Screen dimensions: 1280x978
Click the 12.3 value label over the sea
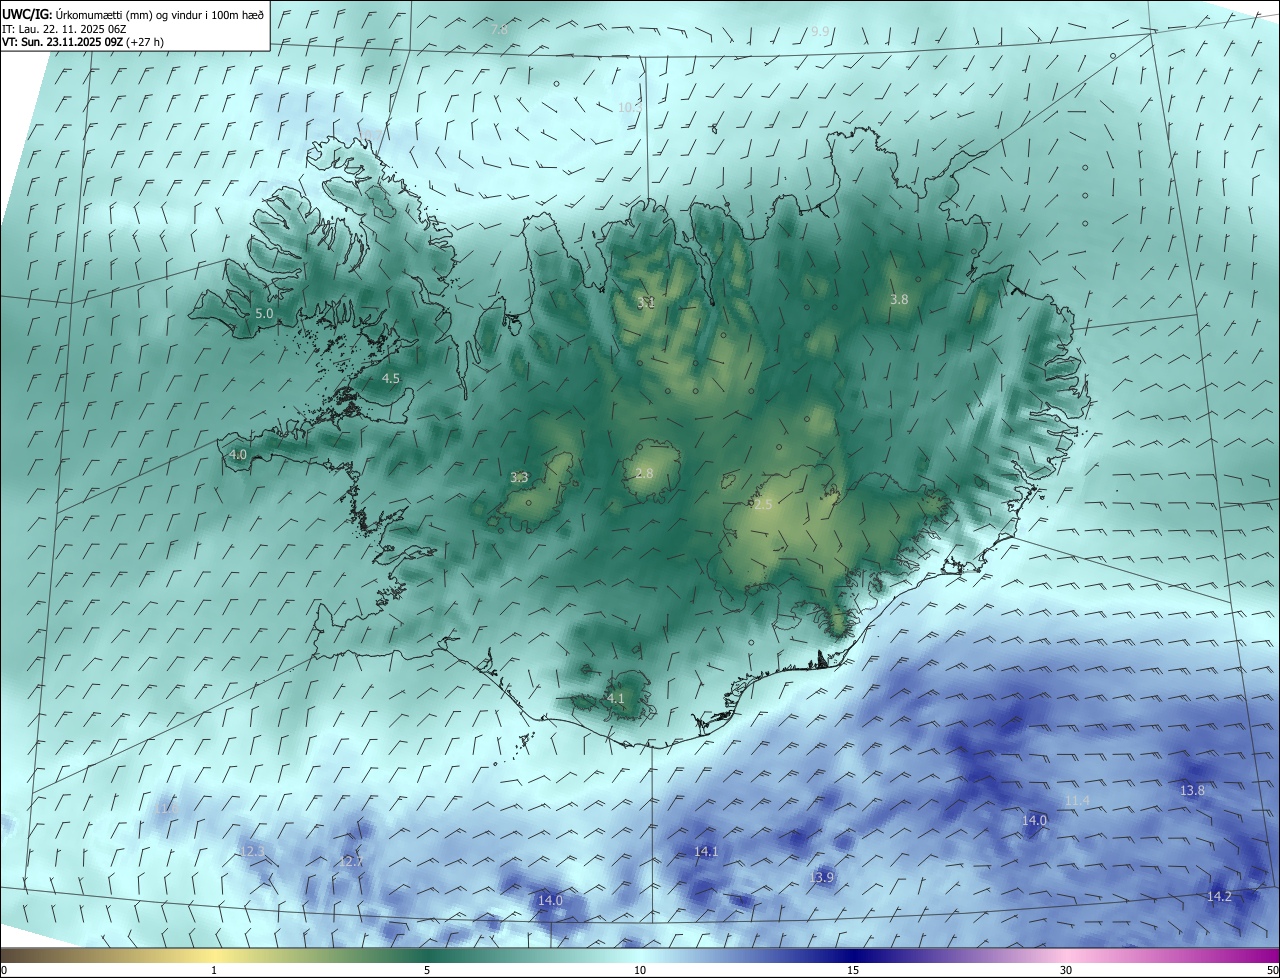click(x=252, y=852)
